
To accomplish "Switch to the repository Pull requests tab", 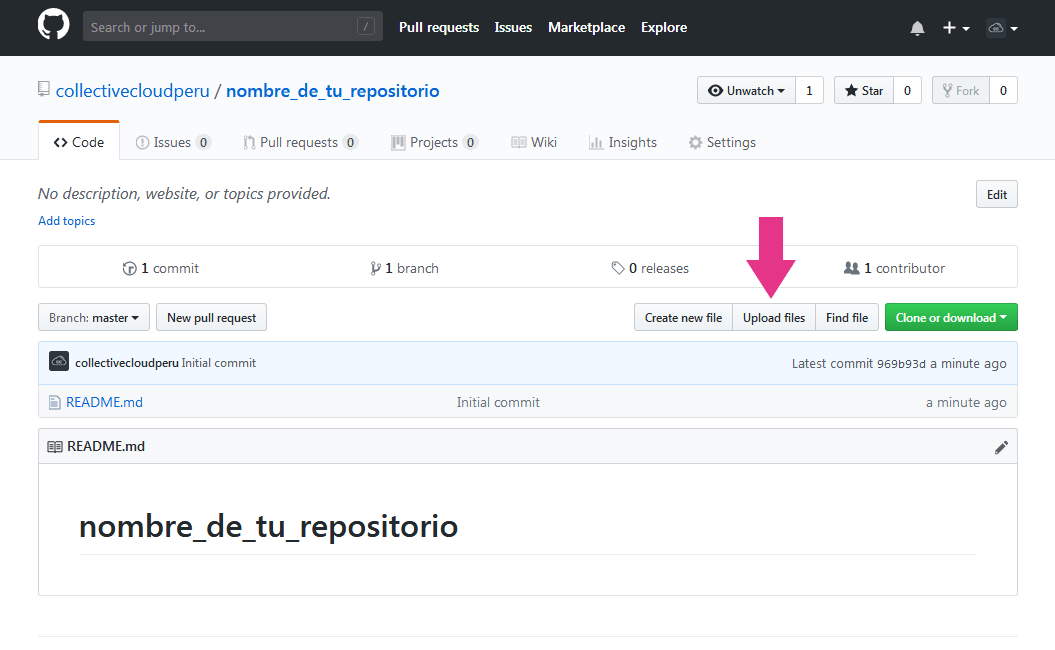I will (300, 142).
